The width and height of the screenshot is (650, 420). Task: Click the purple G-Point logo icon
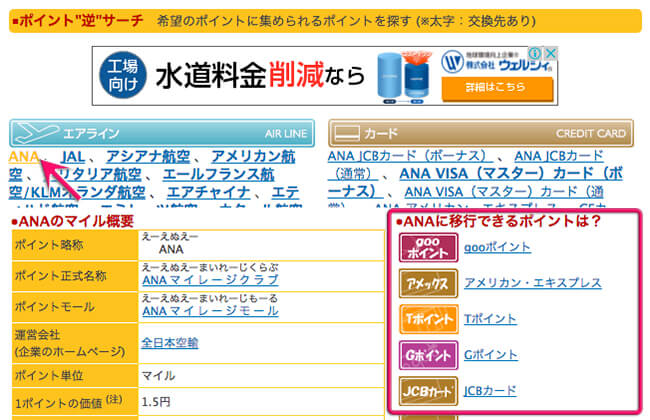pos(428,355)
